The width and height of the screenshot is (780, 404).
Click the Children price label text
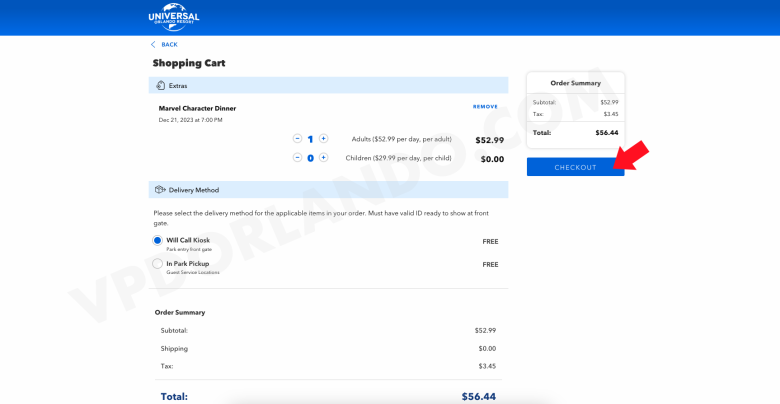coord(398,158)
